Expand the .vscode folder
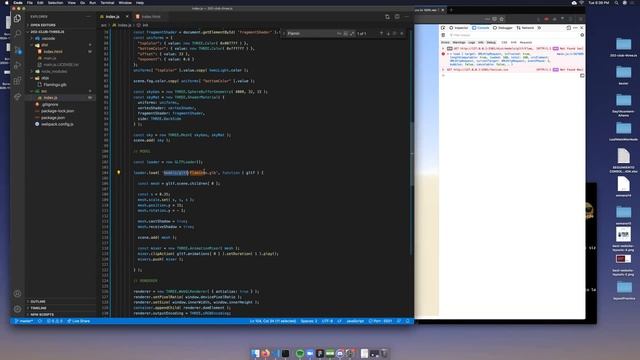The width and height of the screenshot is (640, 360). (60, 38)
